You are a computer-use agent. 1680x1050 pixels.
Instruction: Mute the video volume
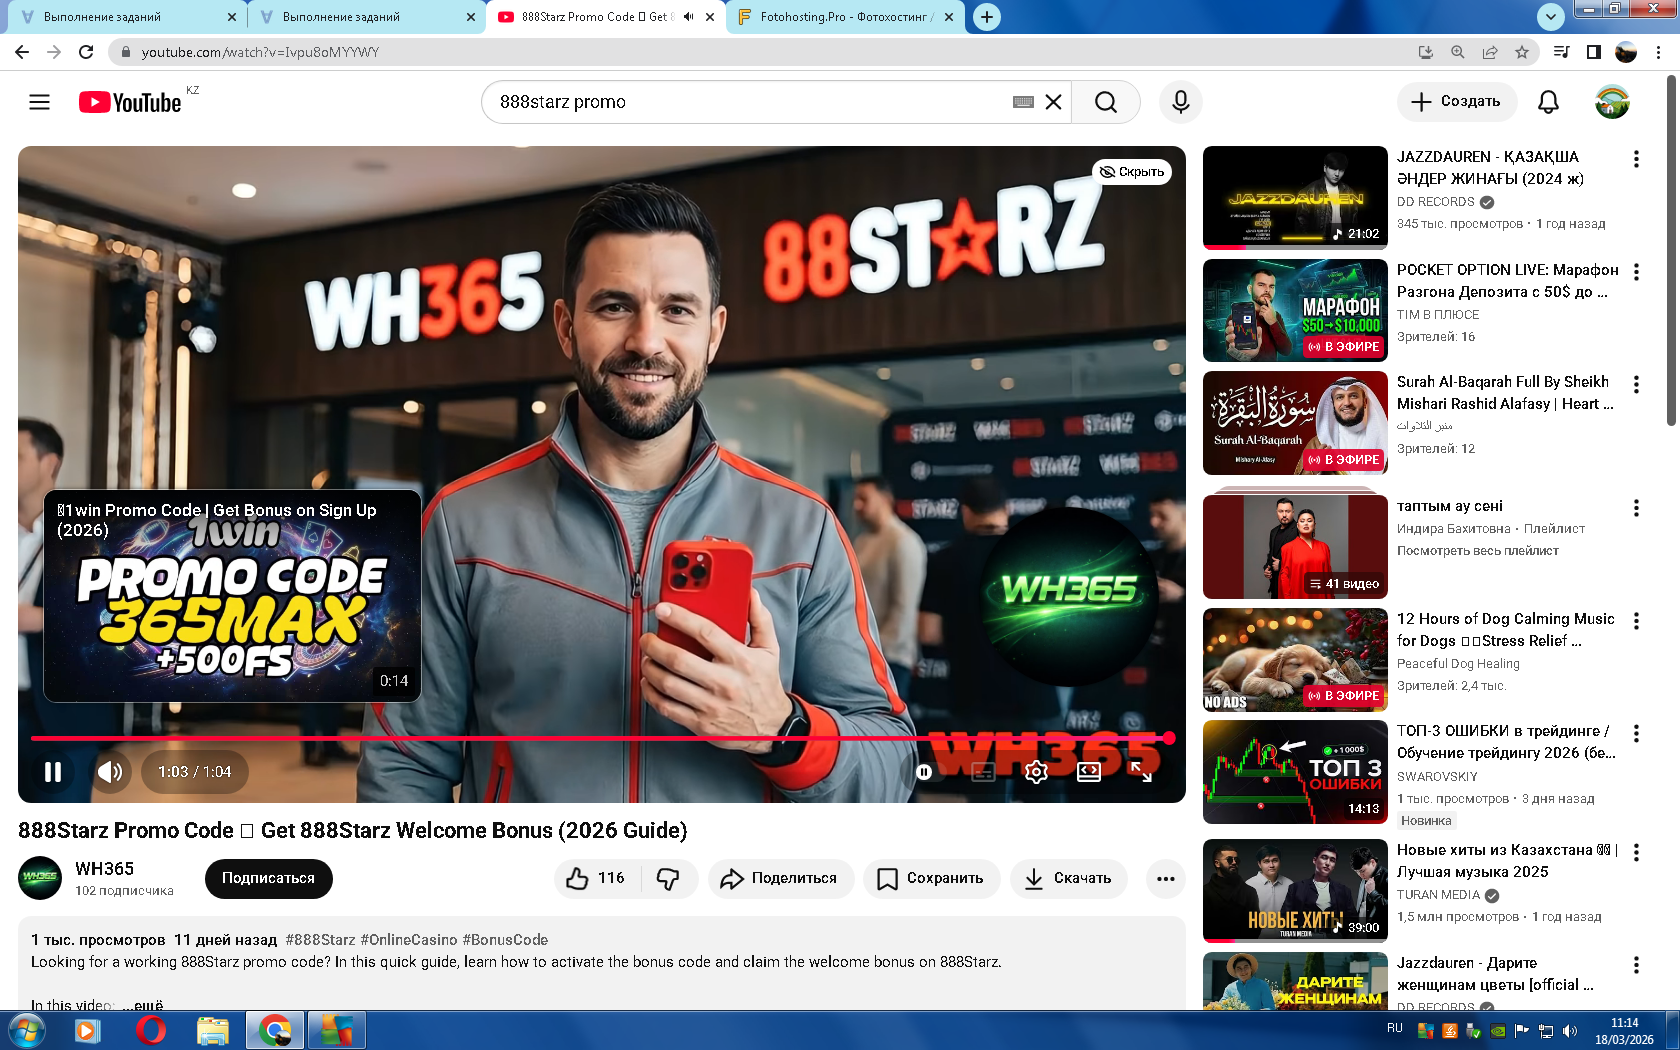pos(110,772)
